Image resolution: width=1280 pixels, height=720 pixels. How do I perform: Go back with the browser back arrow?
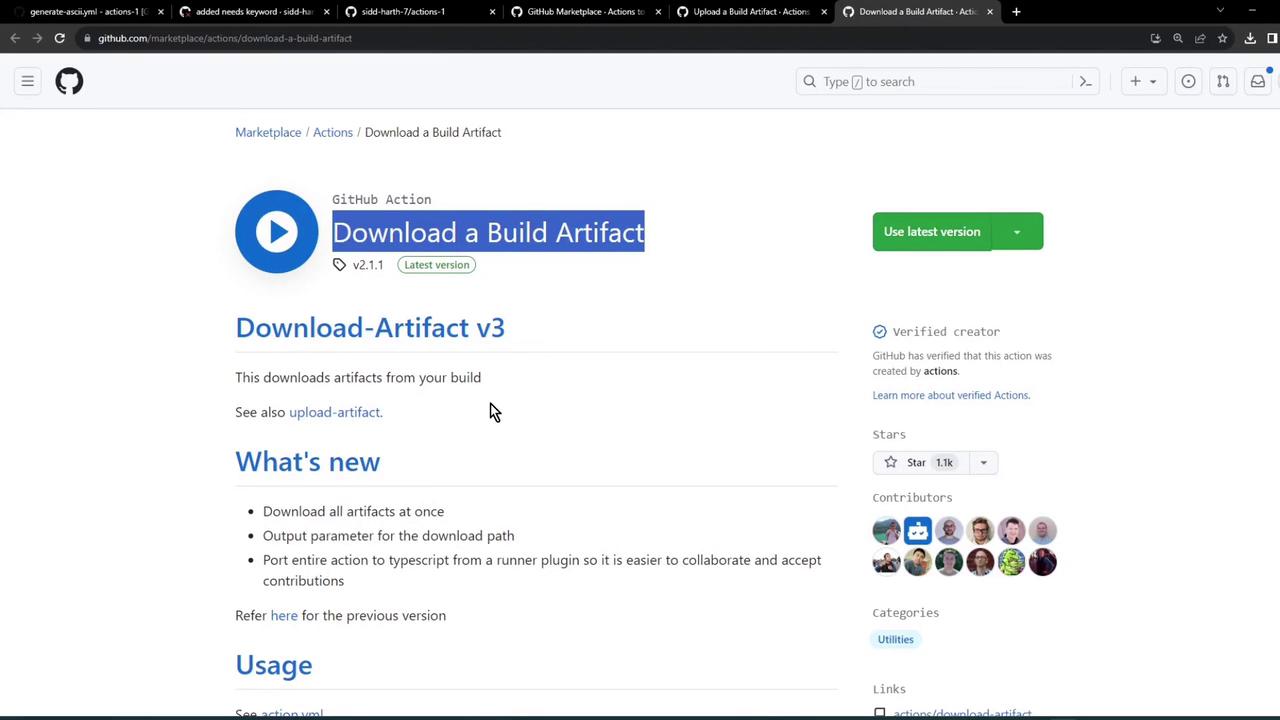tap(15, 38)
